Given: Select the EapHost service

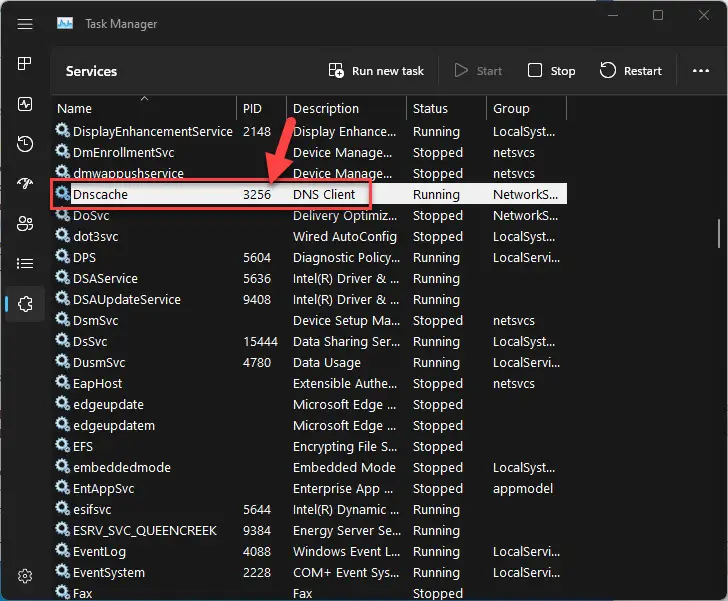Looking at the screenshot, I should point(309,383).
